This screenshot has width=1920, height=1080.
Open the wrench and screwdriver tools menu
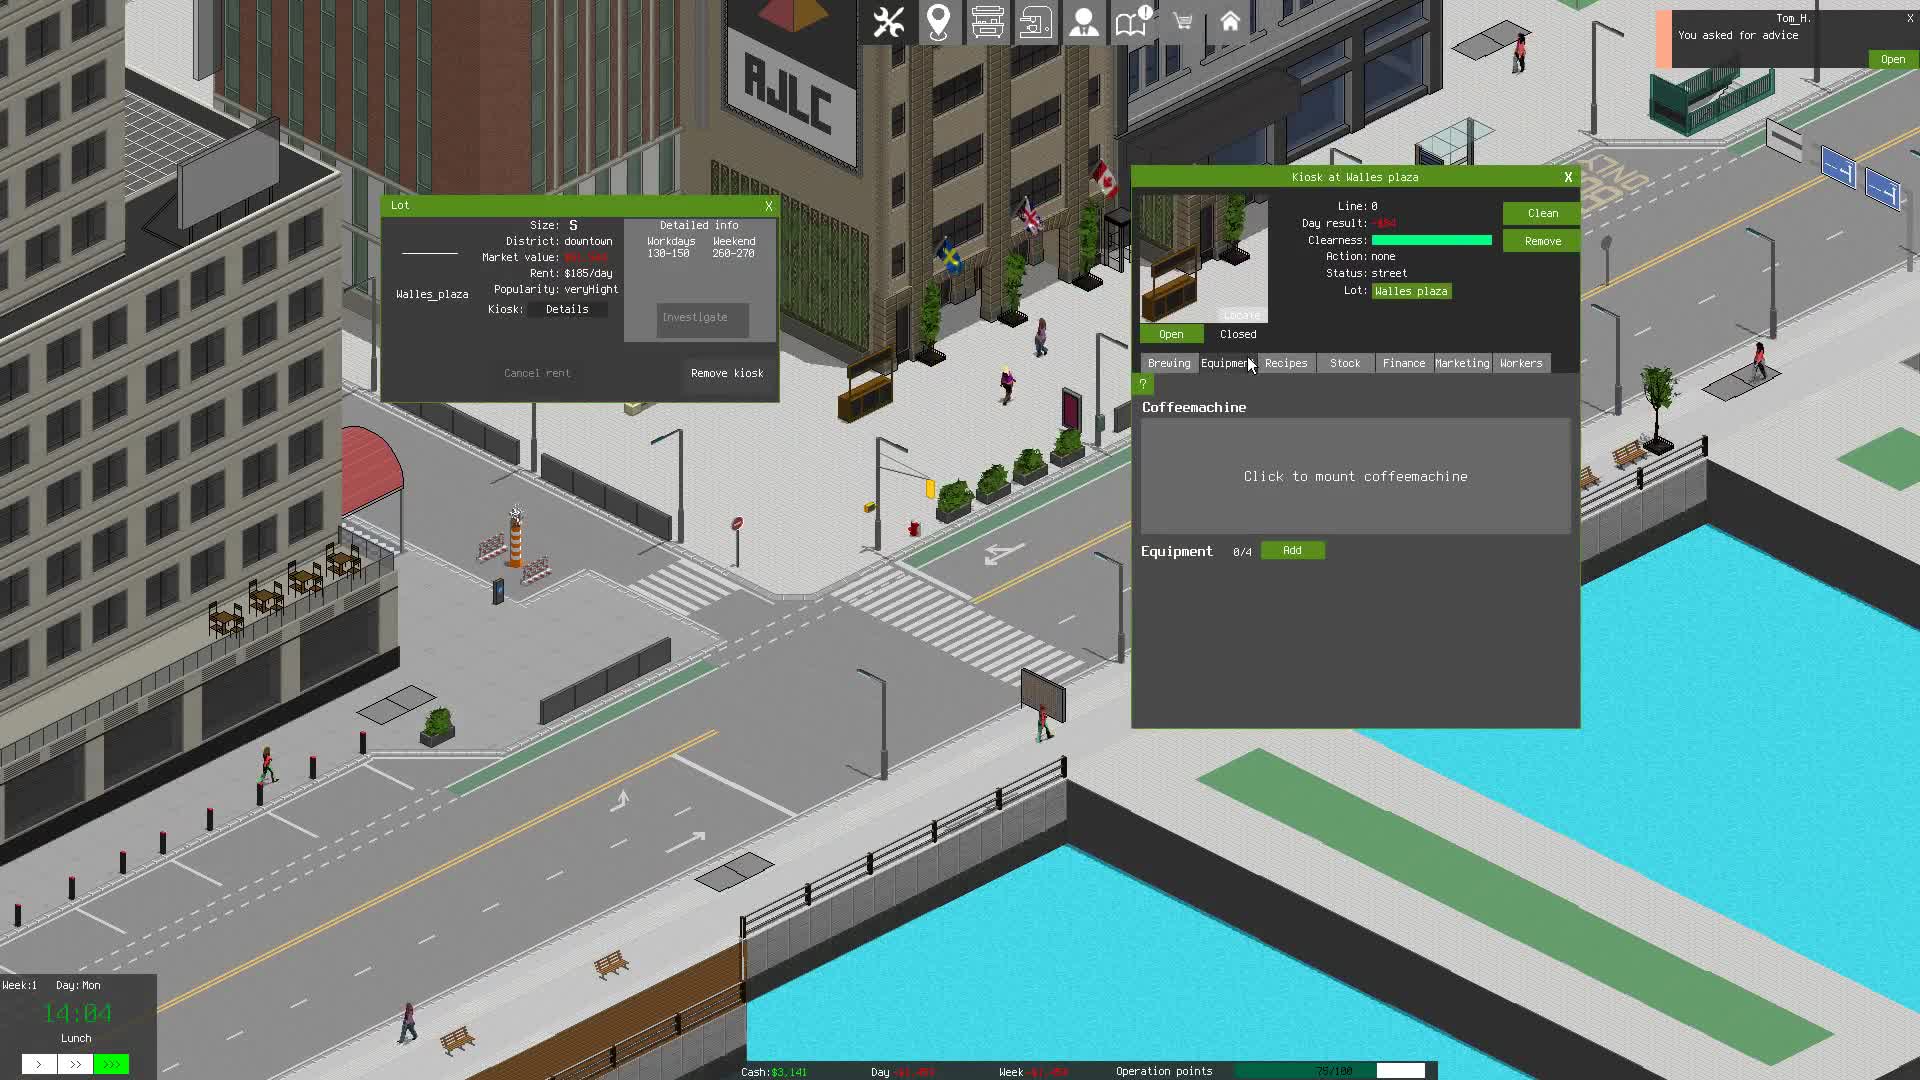[x=887, y=22]
